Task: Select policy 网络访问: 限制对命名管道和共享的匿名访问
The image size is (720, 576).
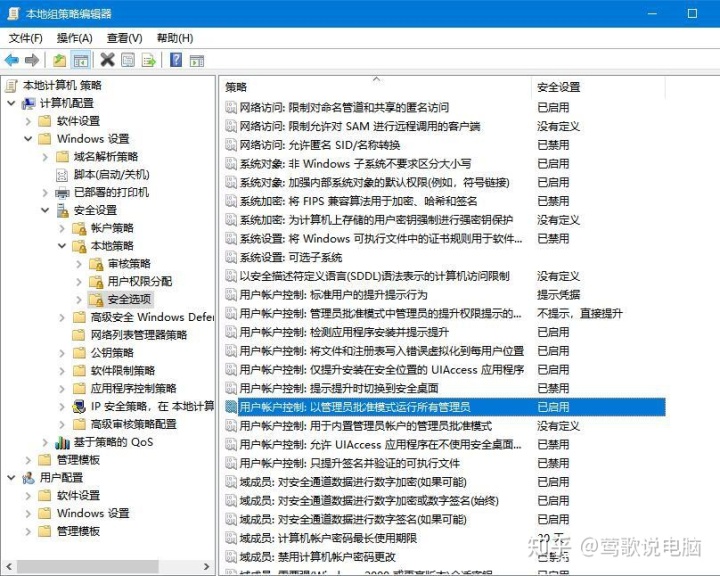Action: [x=344, y=107]
